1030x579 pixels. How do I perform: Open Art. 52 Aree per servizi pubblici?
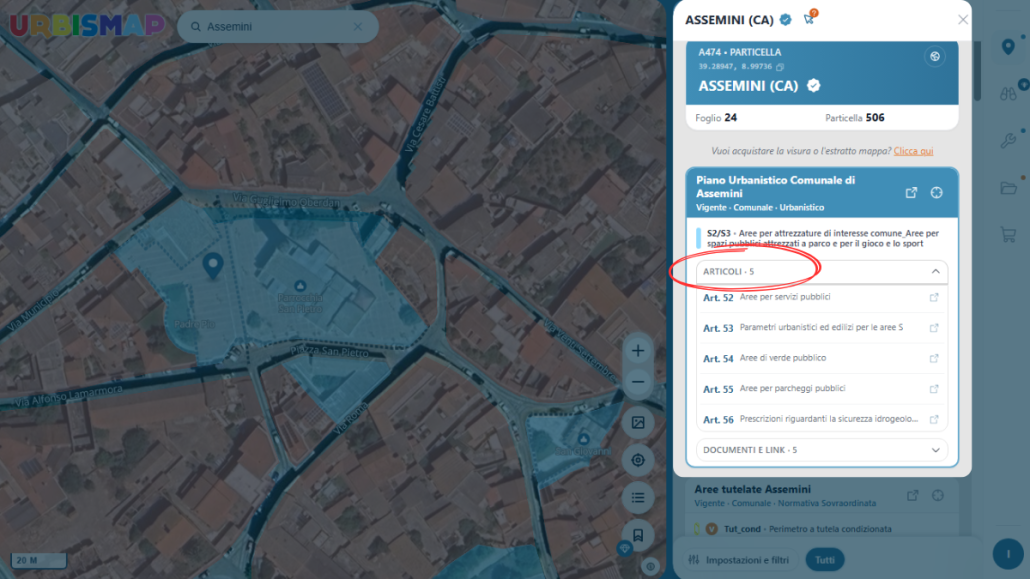click(x=822, y=297)
